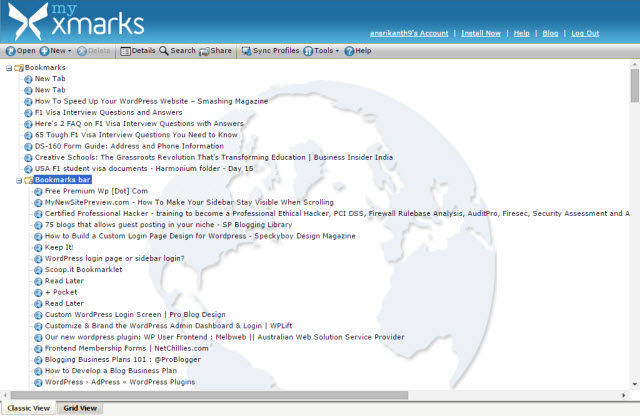
Task: Select Blogging Business Plans 101 bookmark
Action: pos(122,360)
